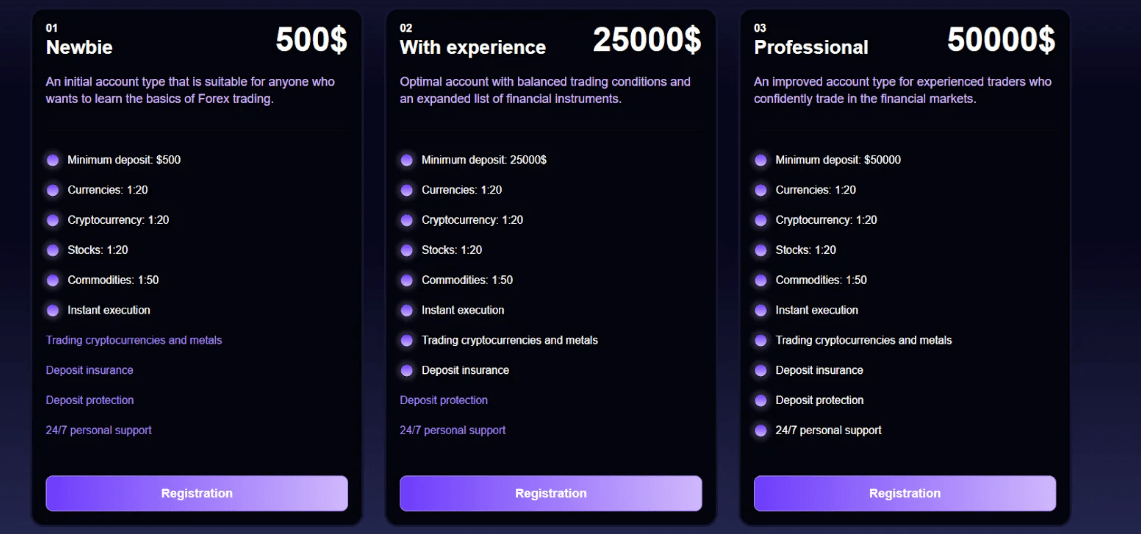Click Registration button on Professional card
The image size is (1141, 534).
[905, 493]
